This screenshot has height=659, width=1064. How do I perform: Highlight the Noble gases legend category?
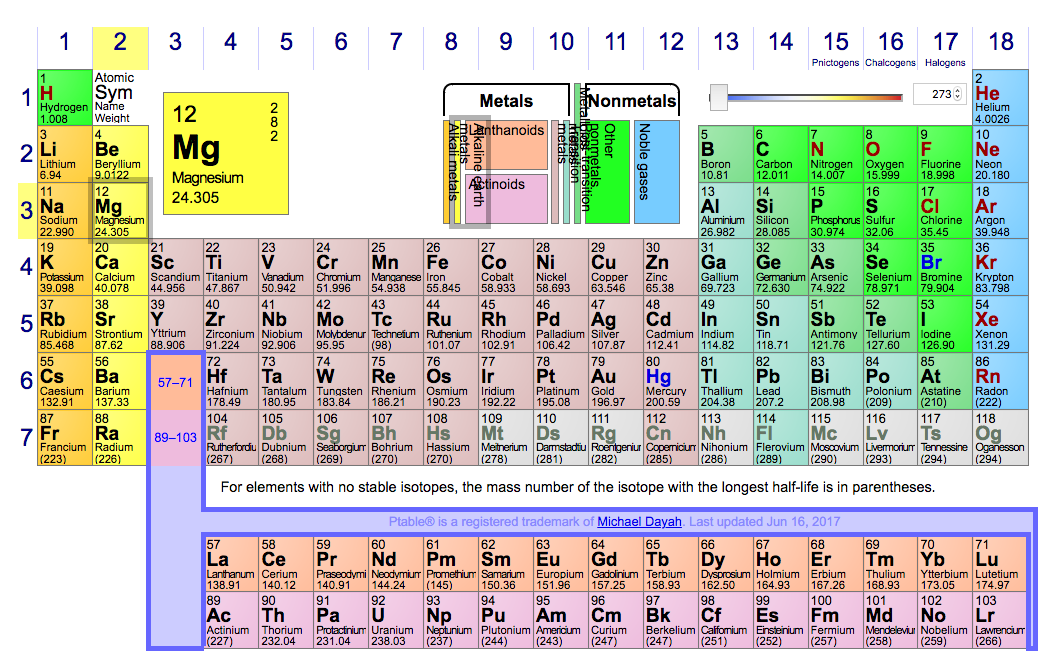coord(656,172)
